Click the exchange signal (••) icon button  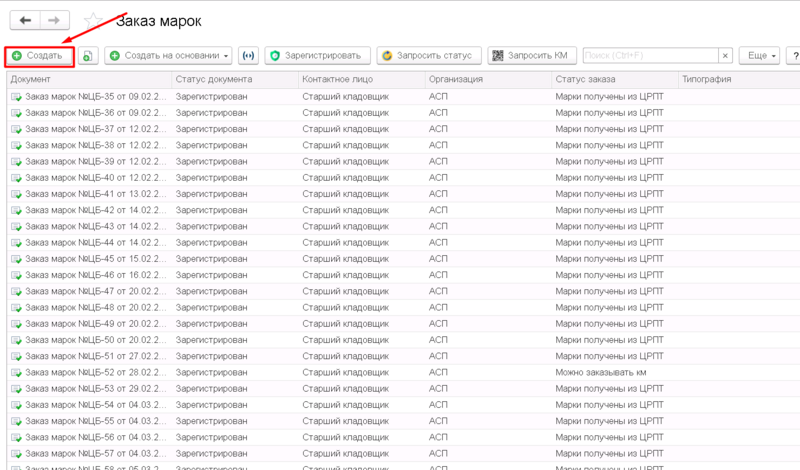pos(248,56)
